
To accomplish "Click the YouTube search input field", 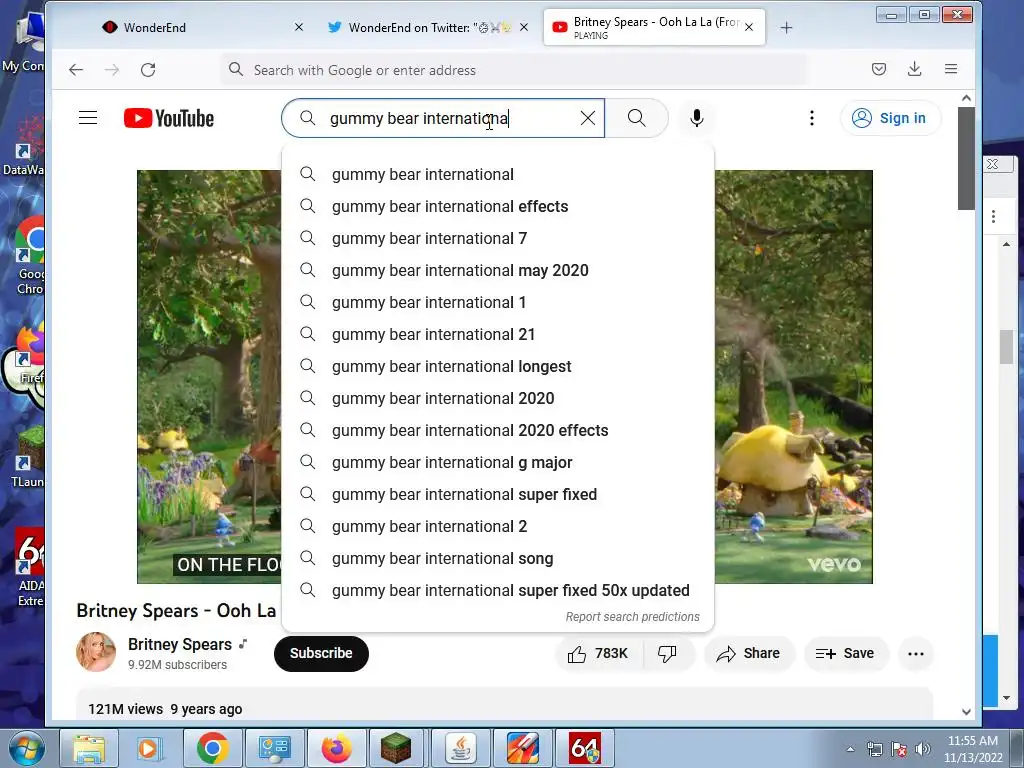I will (x=444, y=118).
